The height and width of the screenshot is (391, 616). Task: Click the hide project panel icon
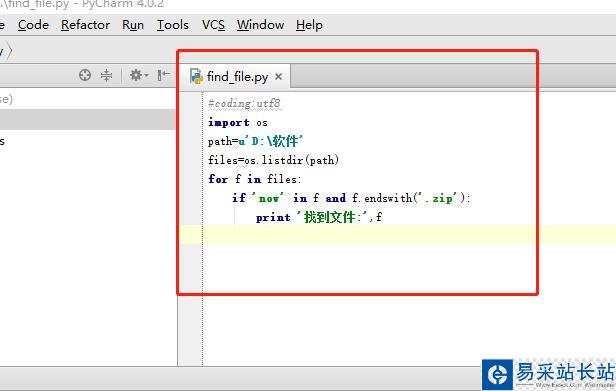click(163, 75)
